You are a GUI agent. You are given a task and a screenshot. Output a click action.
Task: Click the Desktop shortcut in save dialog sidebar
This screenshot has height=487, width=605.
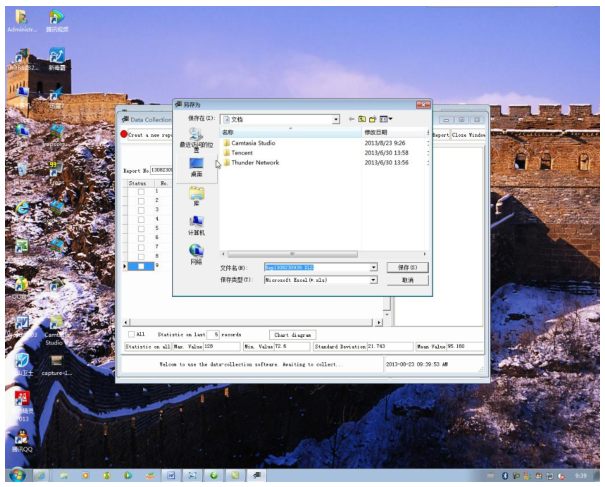point(196,166)
